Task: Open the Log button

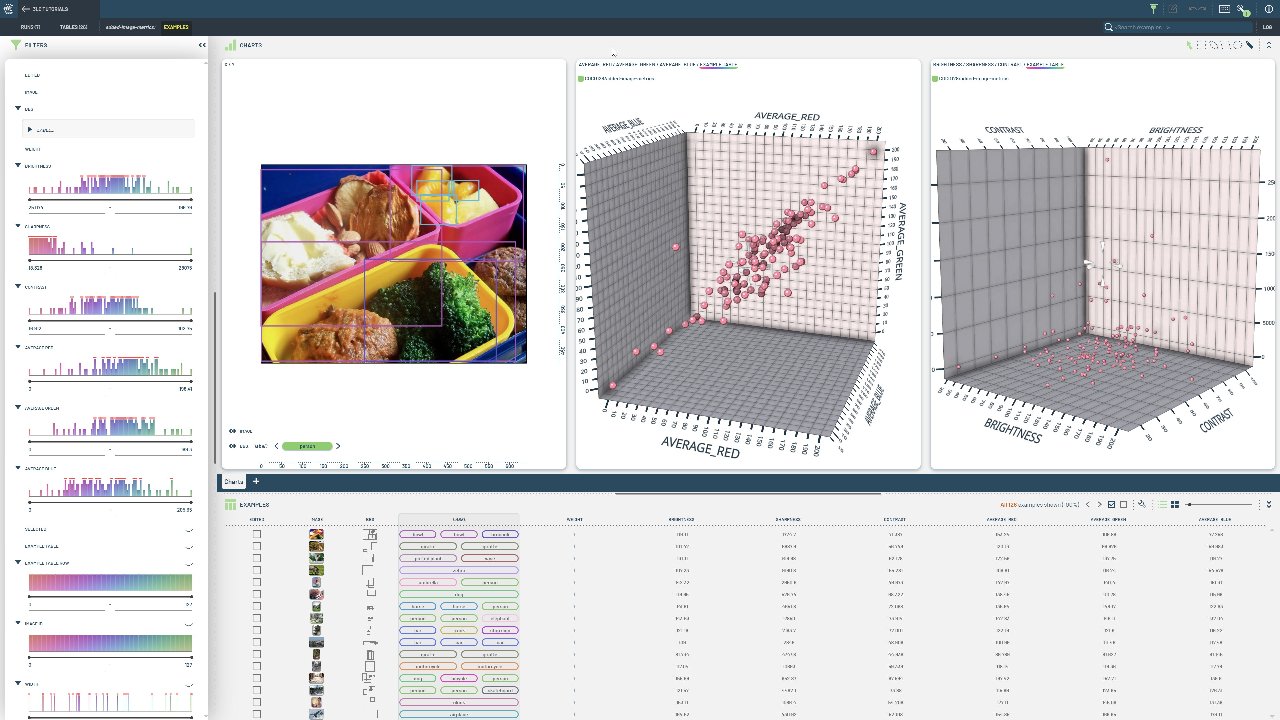Action: [x=1267, y=27]
